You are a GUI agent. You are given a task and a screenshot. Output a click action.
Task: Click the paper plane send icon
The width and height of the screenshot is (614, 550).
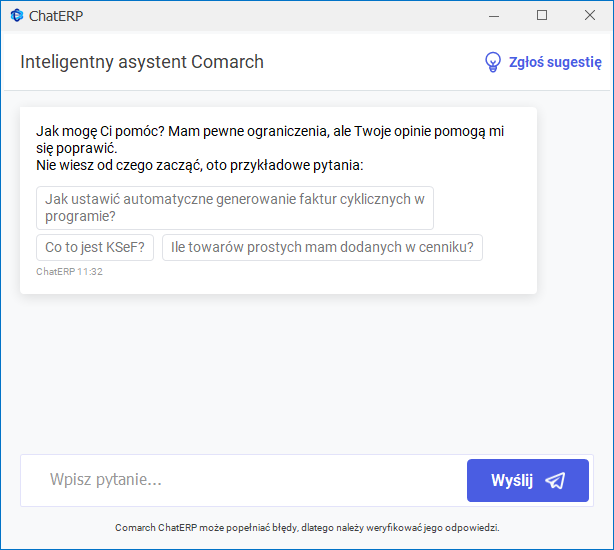pyautogui.click(x=555, y=481)
